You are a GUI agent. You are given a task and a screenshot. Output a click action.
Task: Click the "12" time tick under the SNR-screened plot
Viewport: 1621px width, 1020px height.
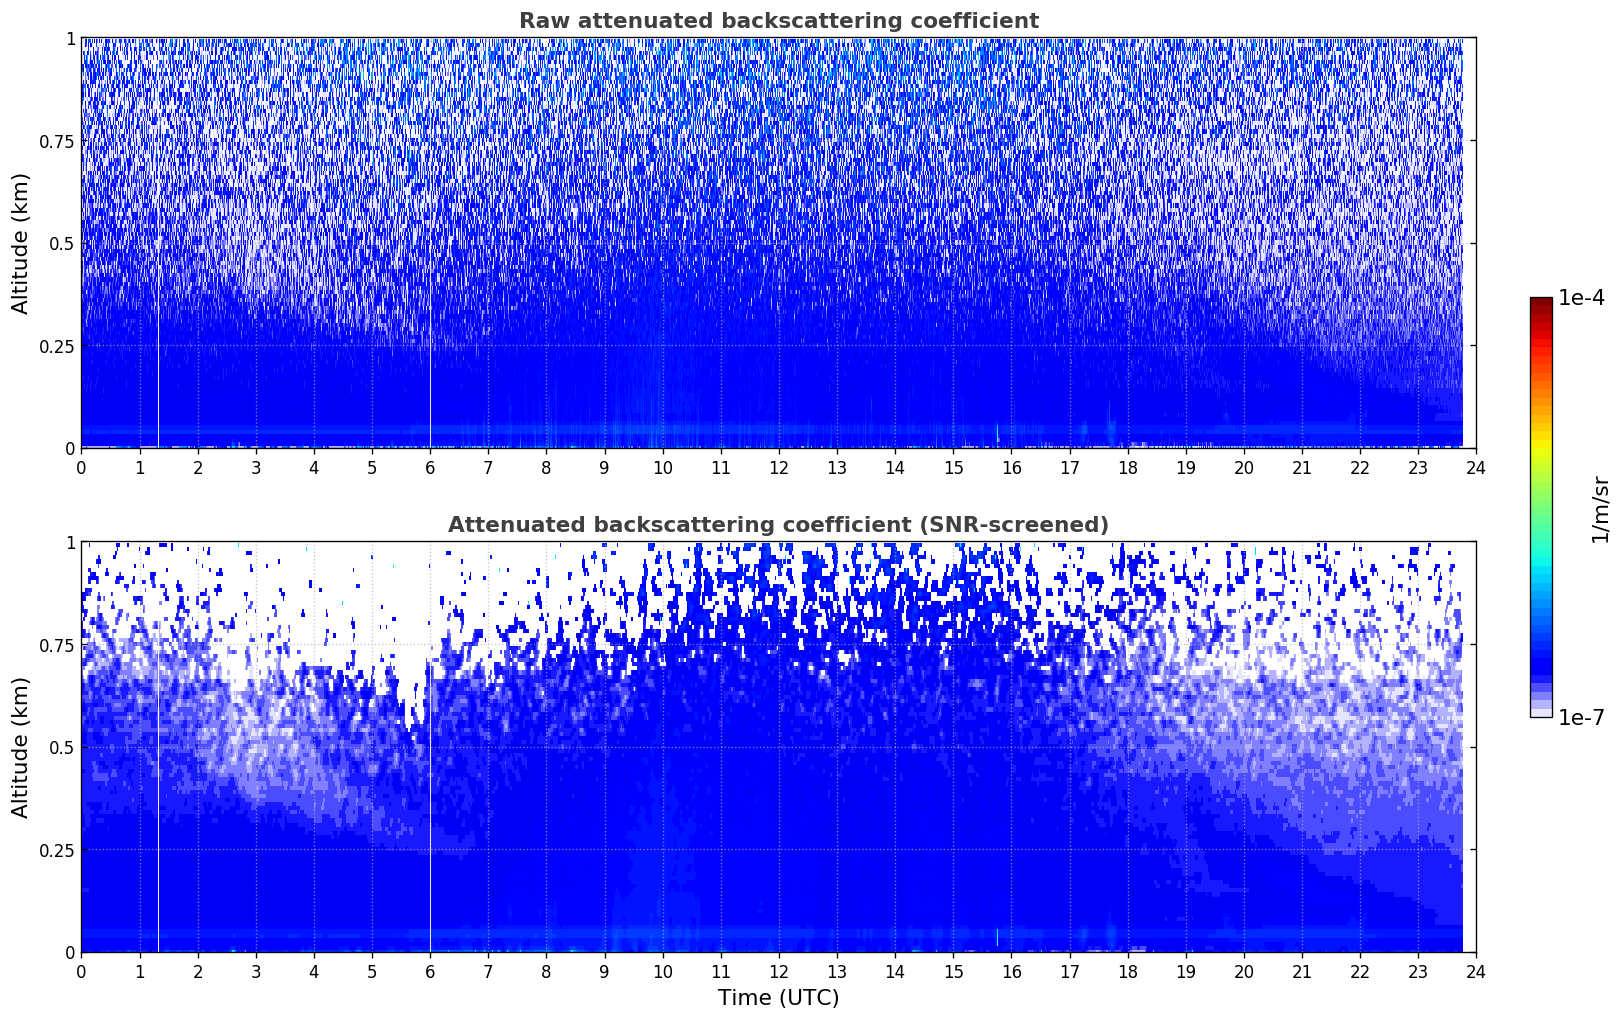point(779,971)
